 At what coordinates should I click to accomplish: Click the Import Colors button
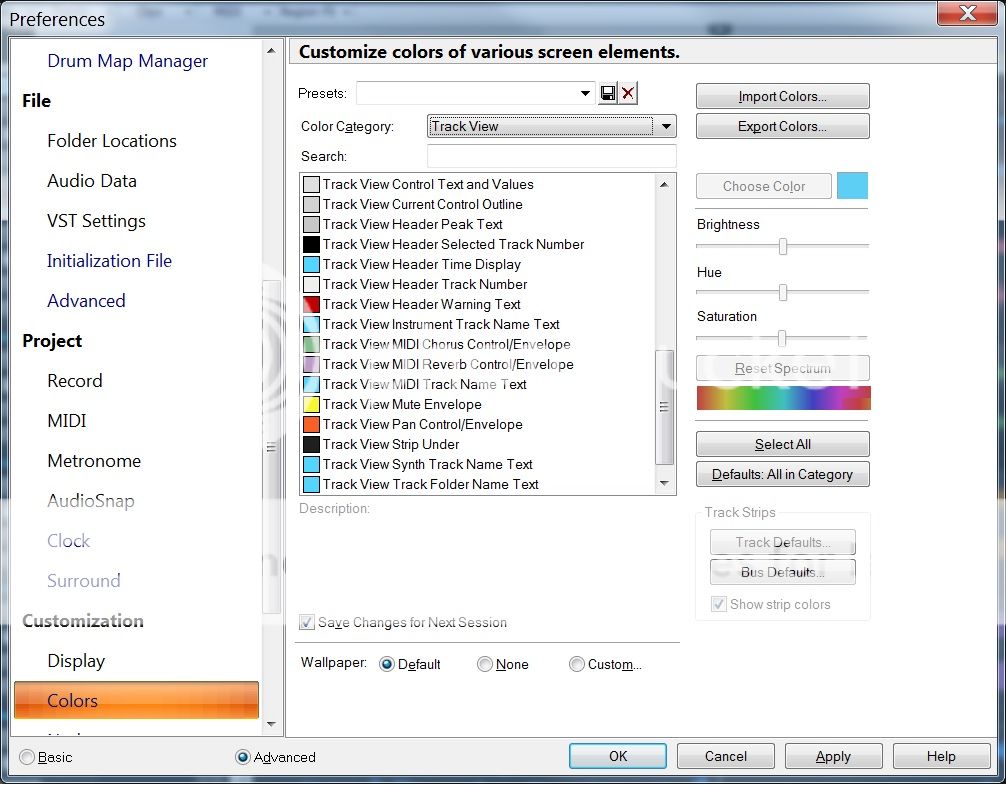click(x=782, y=96)
